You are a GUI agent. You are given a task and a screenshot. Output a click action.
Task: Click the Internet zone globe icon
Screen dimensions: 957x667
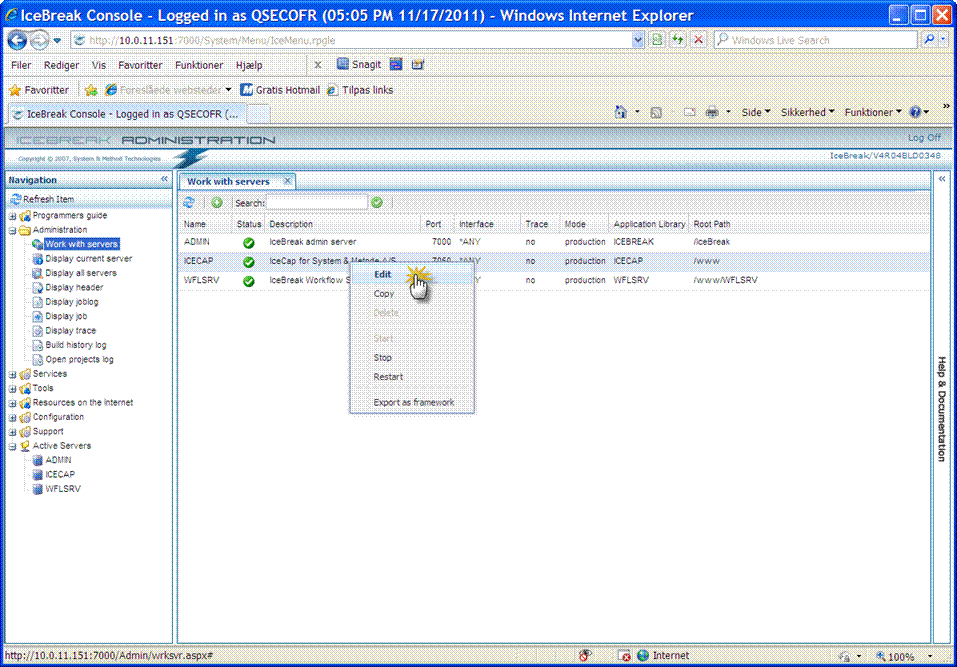click(643, 655)
